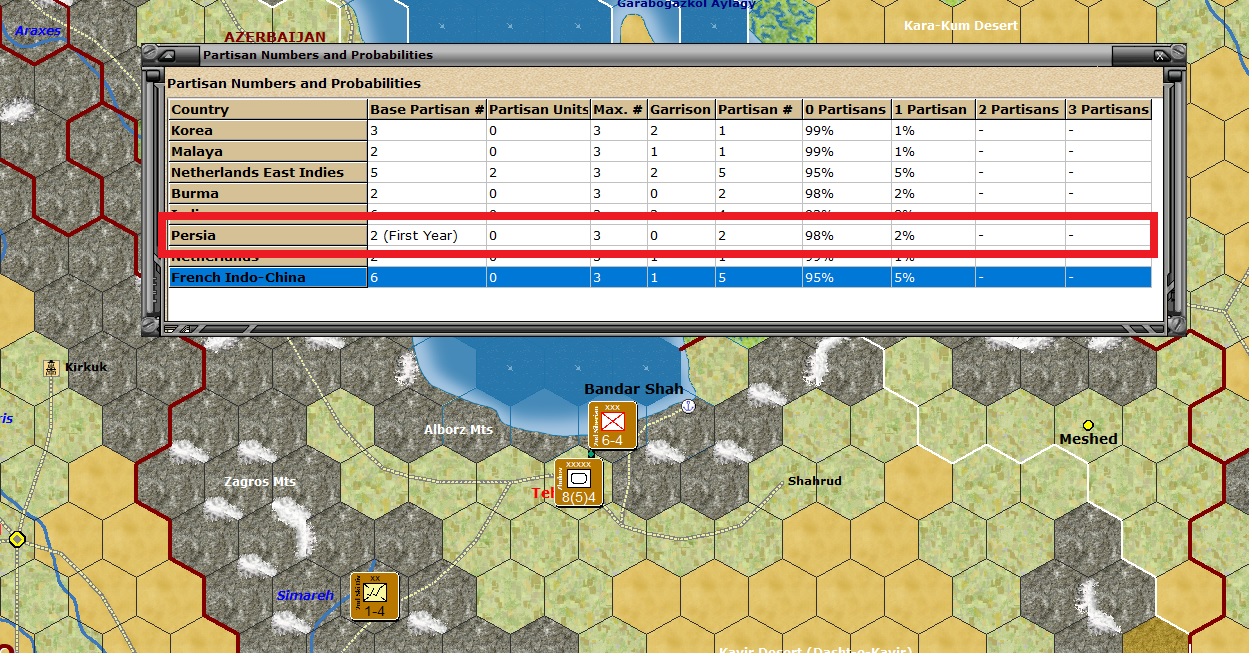Click the Meshed city marker dot

tap(1088, 425)
